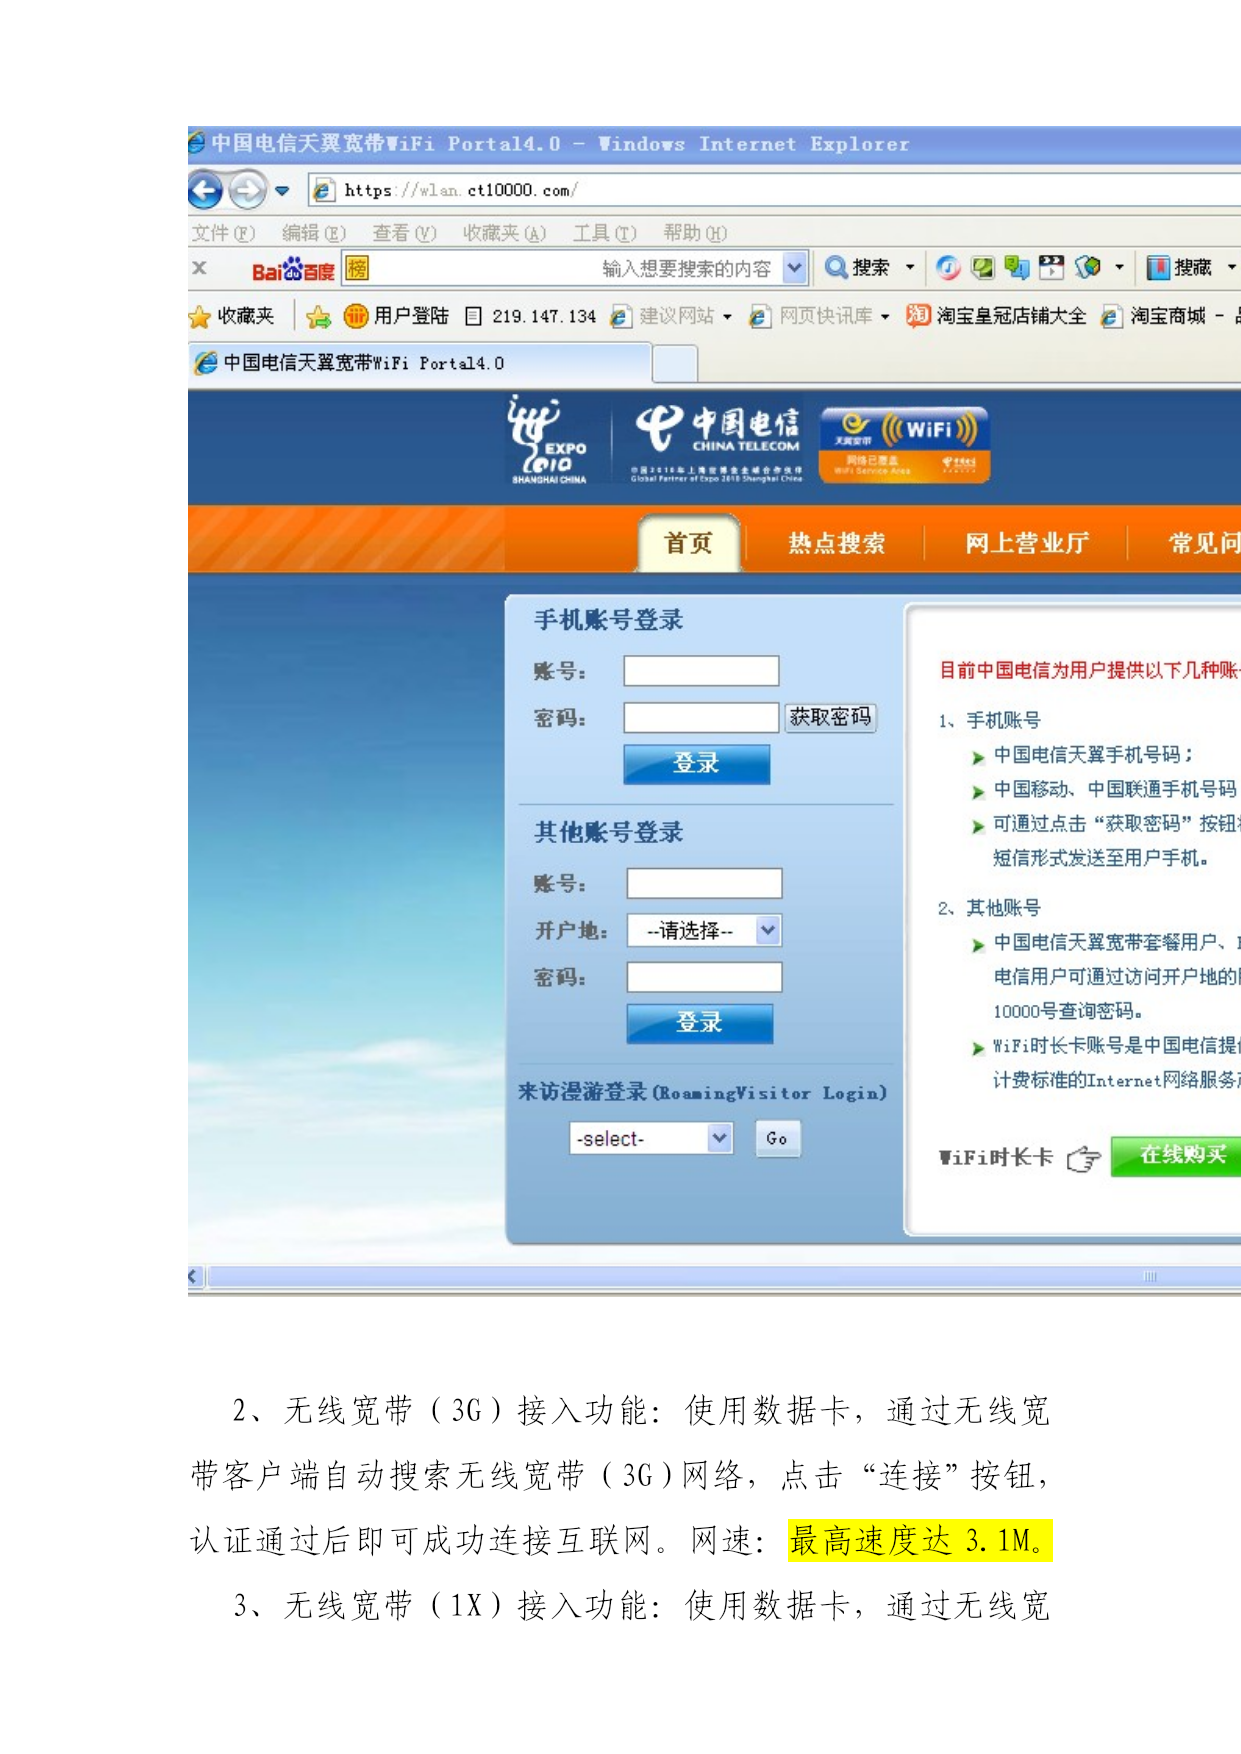
Task: Expand the 网页快讯库 dropdown arrow
Action: coord(885,317)
